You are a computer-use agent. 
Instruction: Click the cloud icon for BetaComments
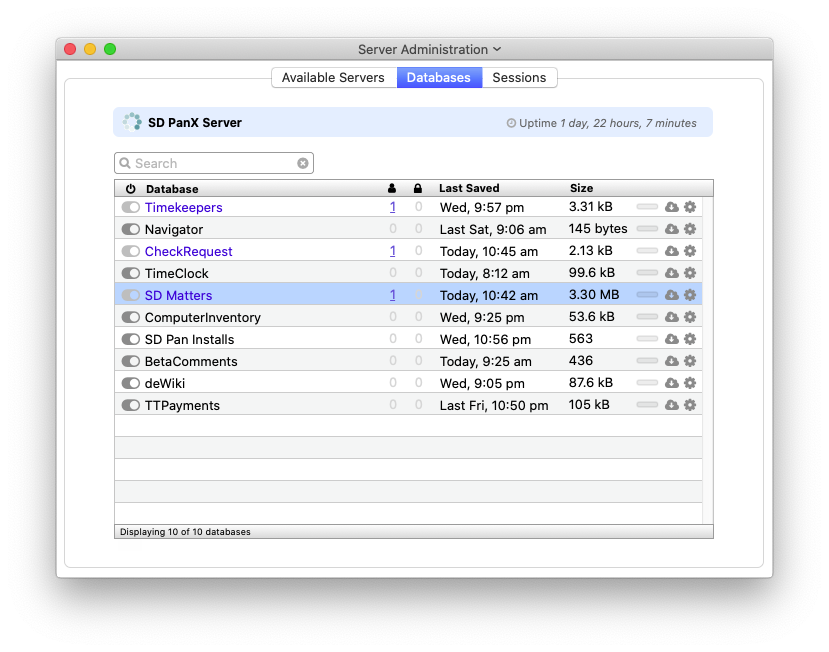pos(672,361)
